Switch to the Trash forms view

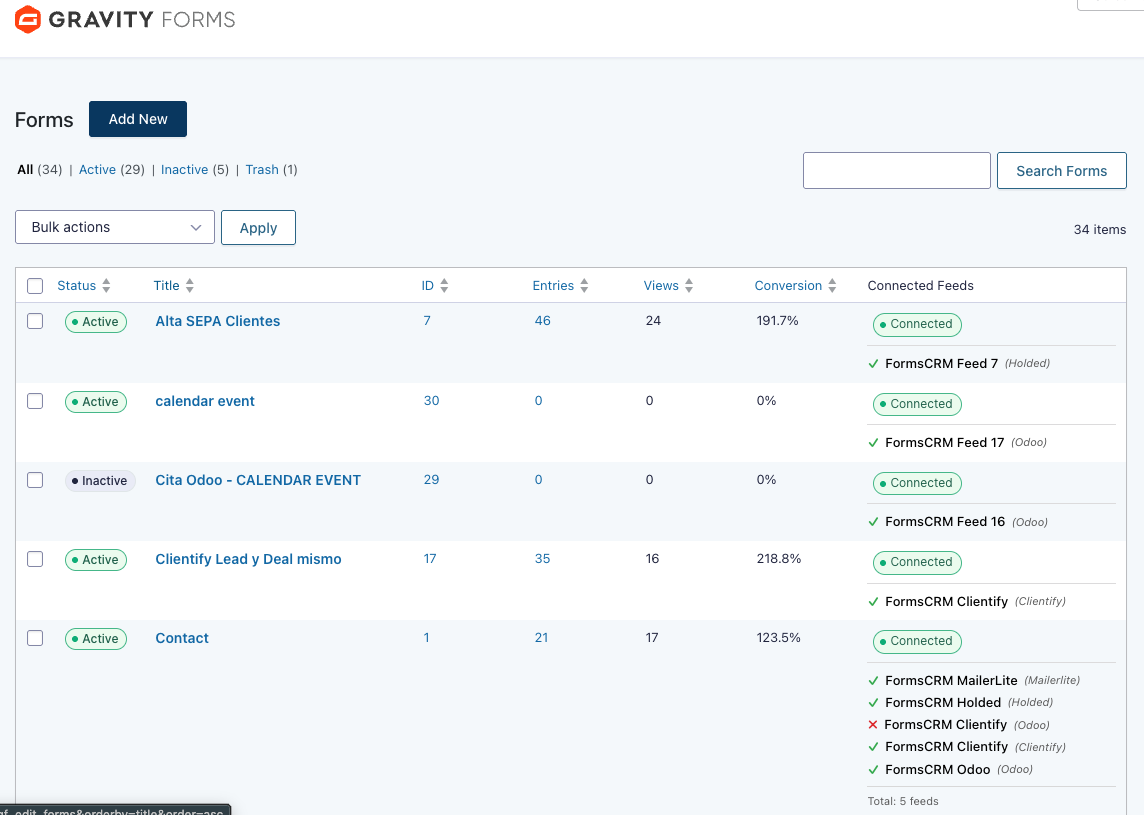262,170
